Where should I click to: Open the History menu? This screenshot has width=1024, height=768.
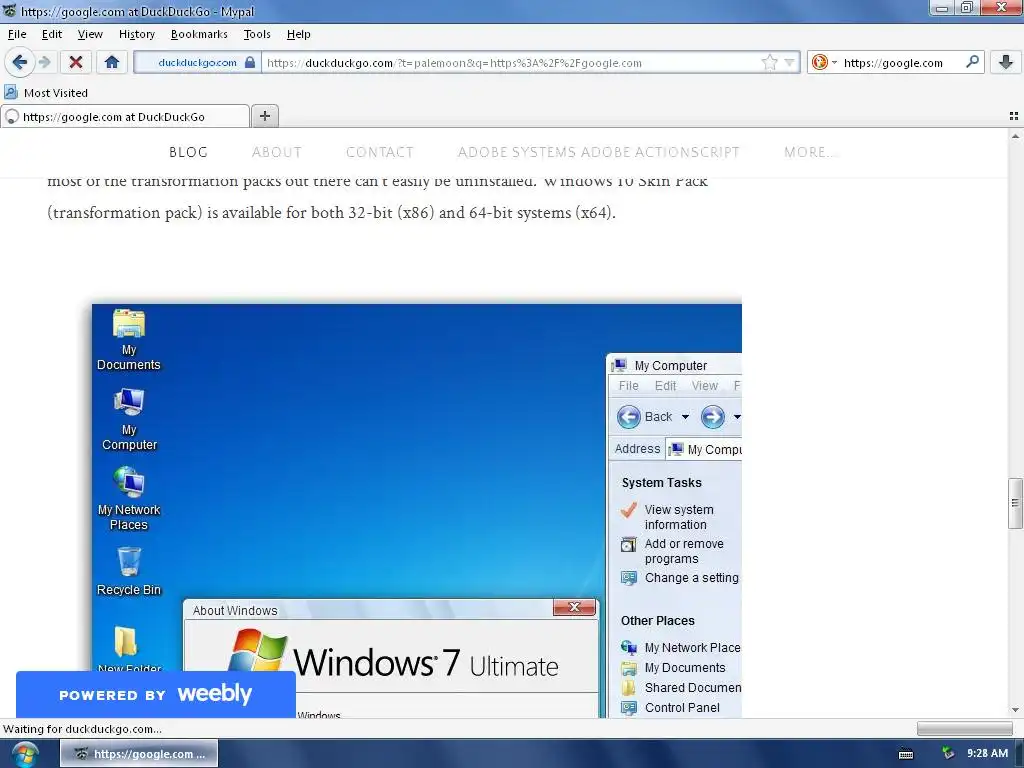click(136, 34)
